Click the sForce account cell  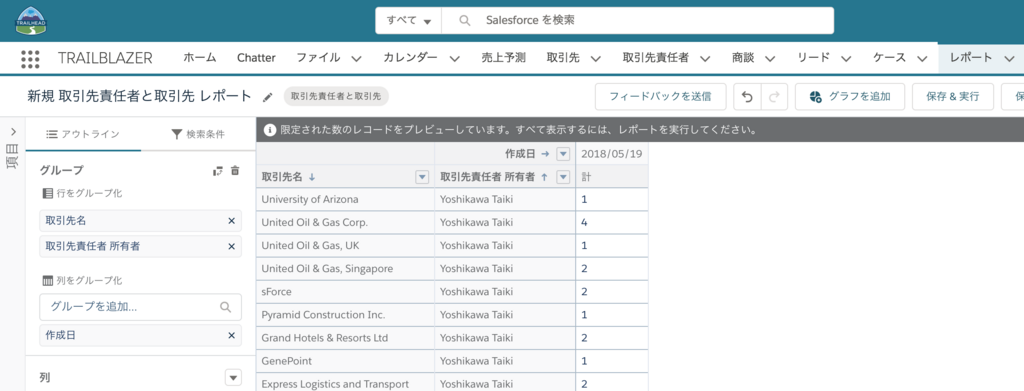345,292
